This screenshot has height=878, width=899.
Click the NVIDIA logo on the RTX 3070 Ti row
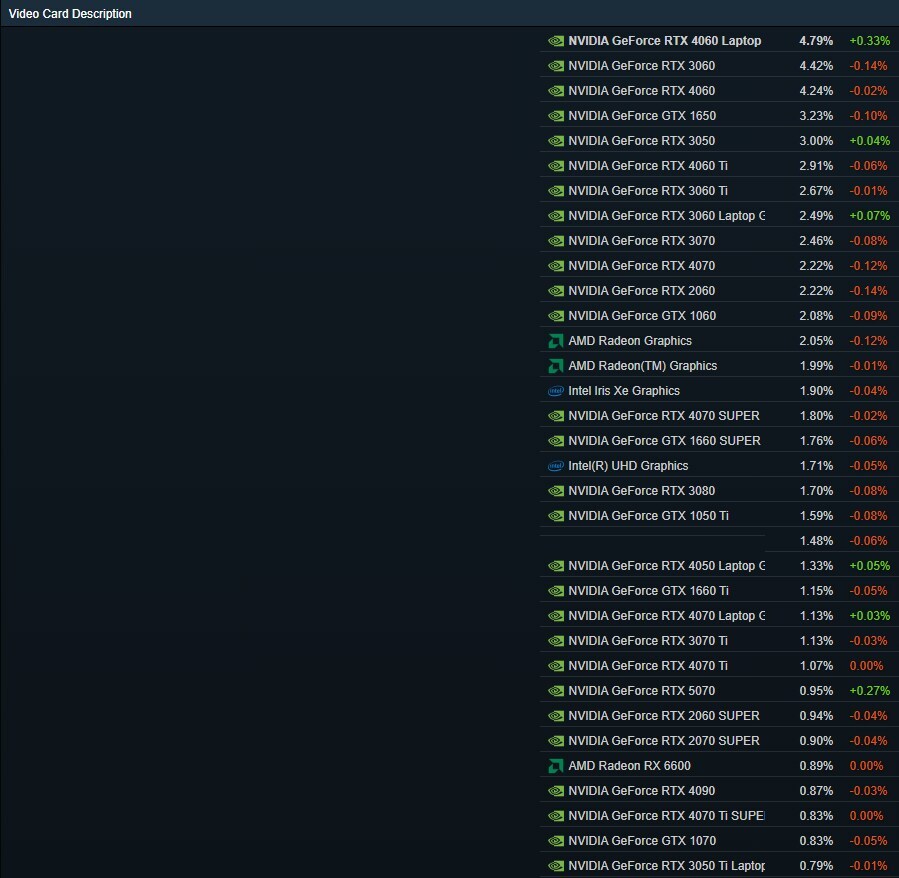click(556, 641)
